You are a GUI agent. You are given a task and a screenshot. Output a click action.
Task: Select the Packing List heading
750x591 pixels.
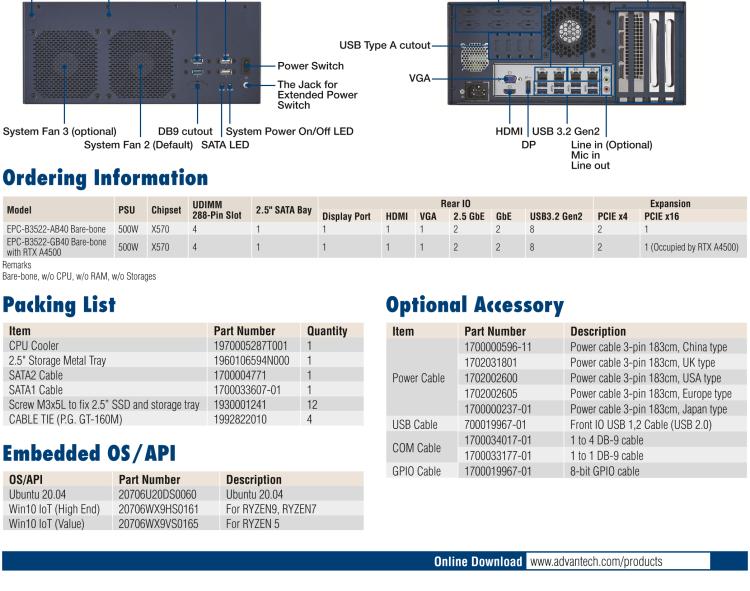(x=59, y=304)
